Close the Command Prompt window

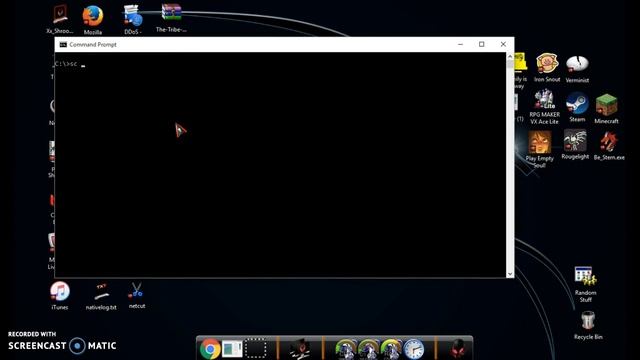coord(503,44)
